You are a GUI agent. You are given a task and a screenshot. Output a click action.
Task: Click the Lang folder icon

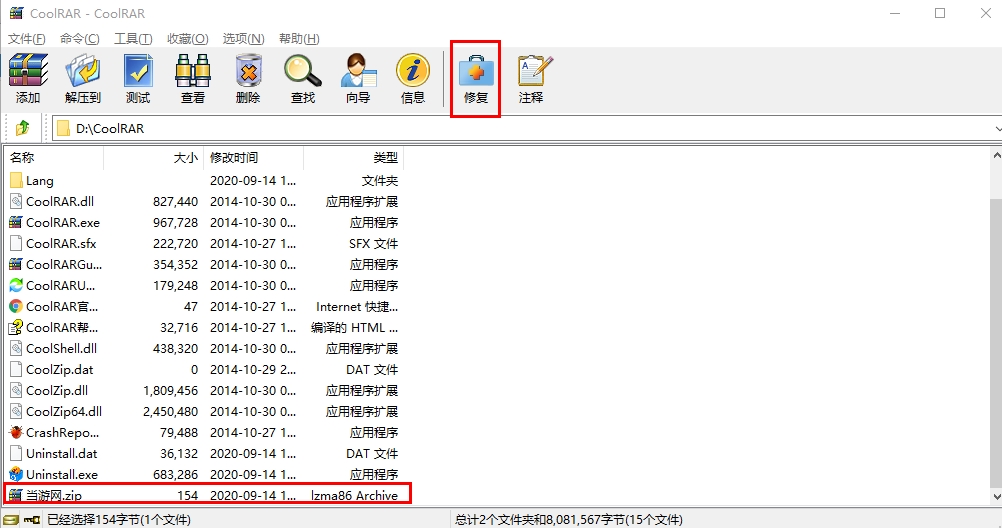(16, 181)
